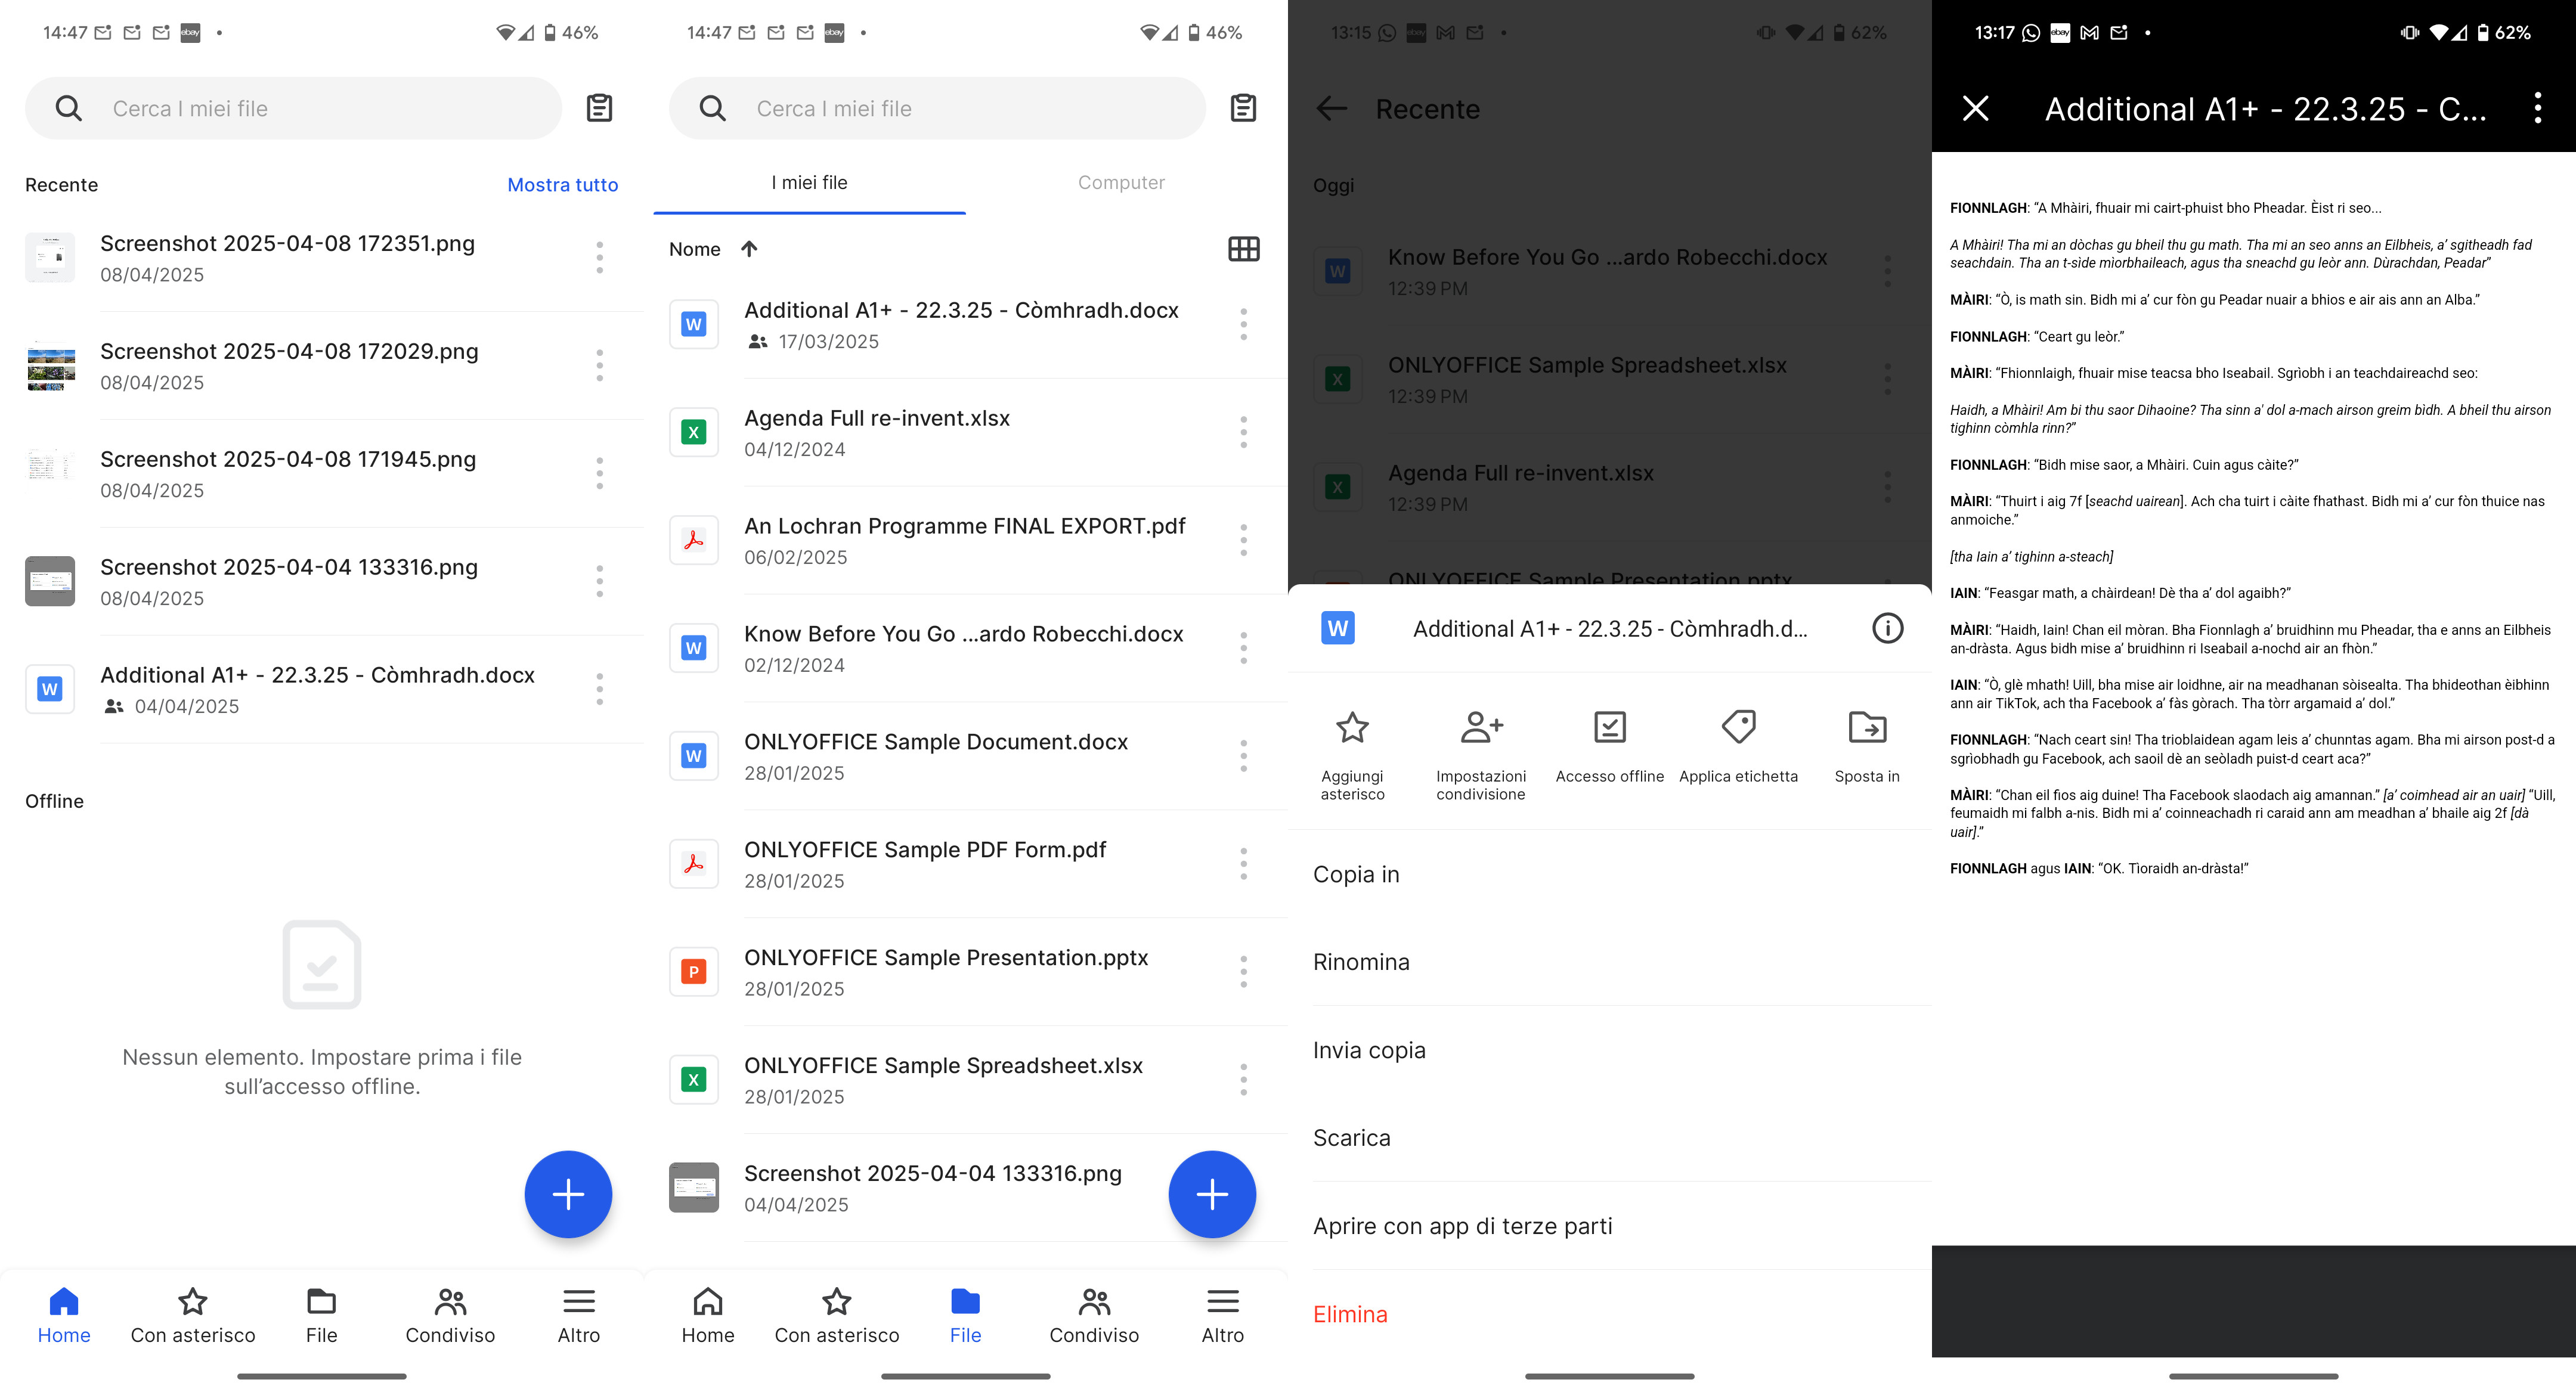The width and height of the screenshot is (2576, 1395).
Task: Open options for ONLYOFFICE Sample Spreadsheet.xlsx
Action: (x=1243, y=1080)
